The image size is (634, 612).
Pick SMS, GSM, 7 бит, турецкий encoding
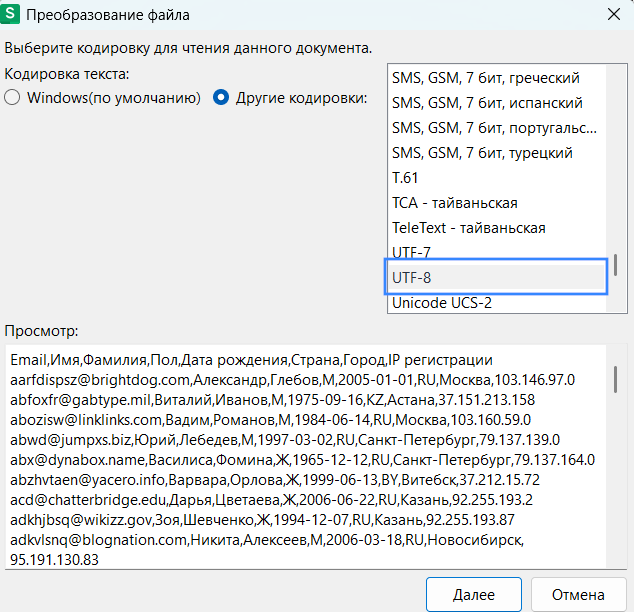pos(482,153)
